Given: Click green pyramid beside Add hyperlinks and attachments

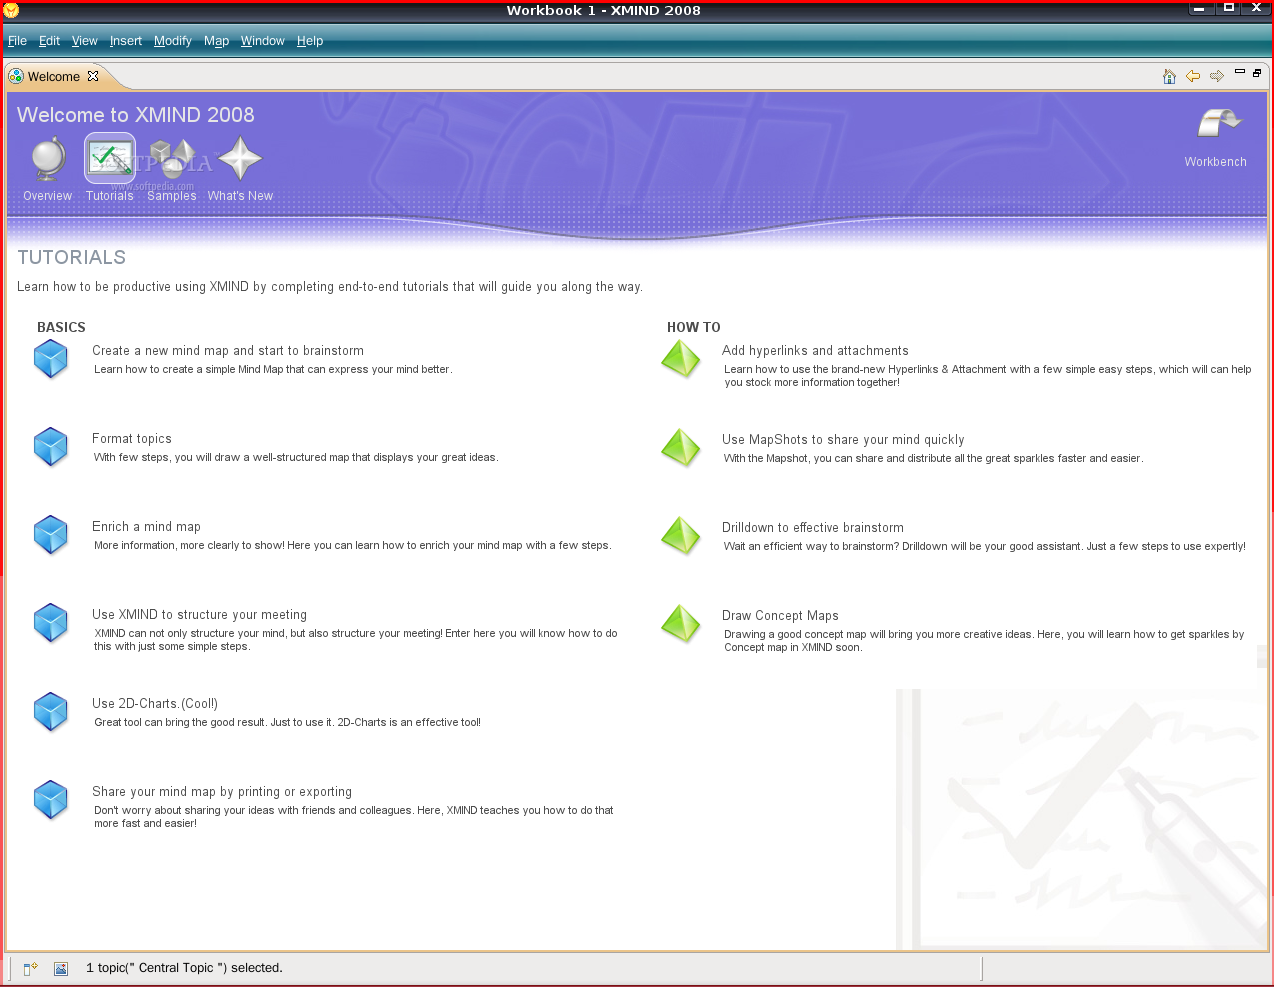Looking at the screenshot, I should point(681,359).
